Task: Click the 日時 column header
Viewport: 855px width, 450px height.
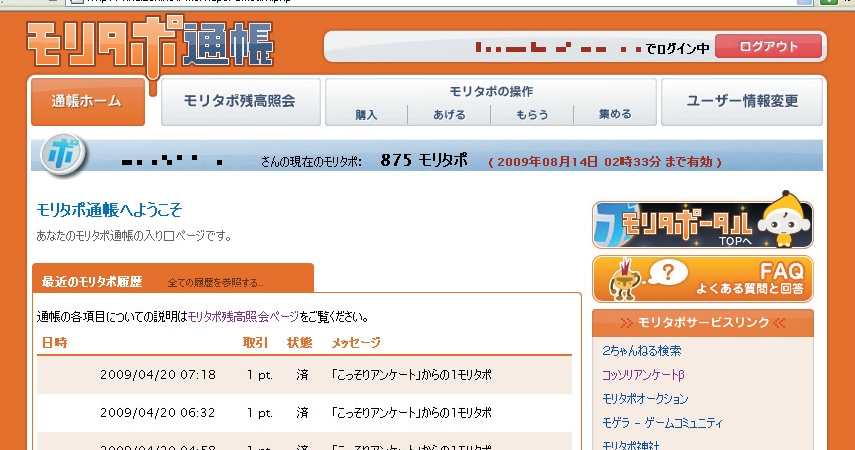Action: [55, 343]
